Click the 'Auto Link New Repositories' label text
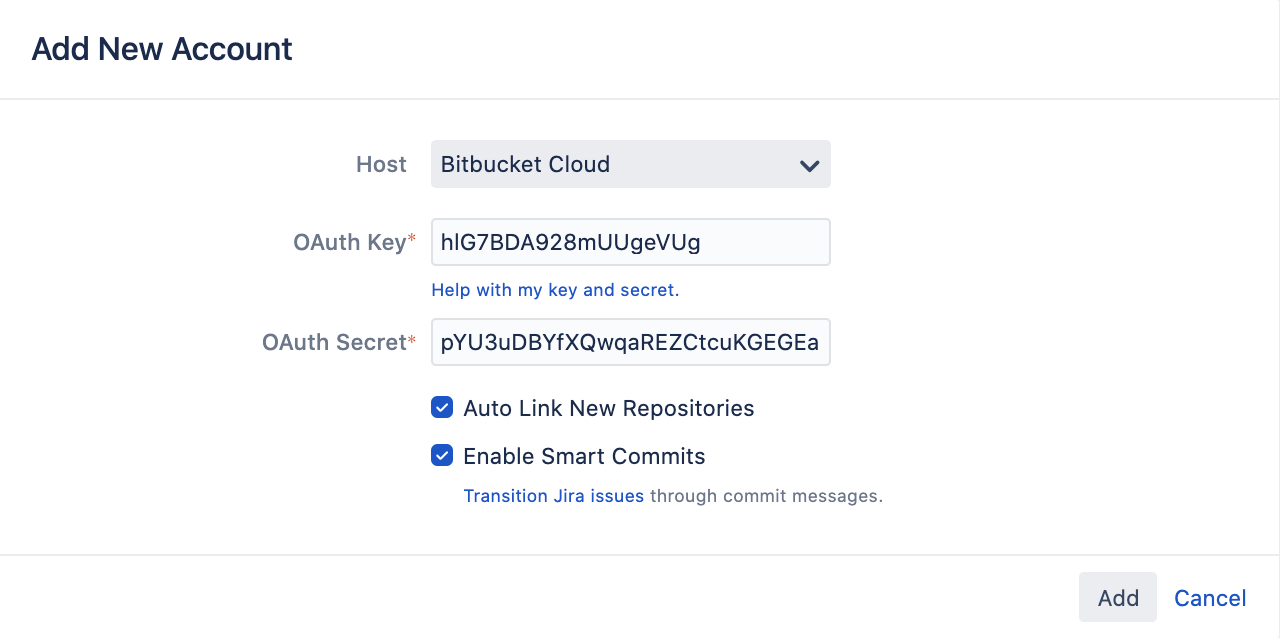Image resolution: width=1280 pixels, height=638 pixels. pos(608,408)
